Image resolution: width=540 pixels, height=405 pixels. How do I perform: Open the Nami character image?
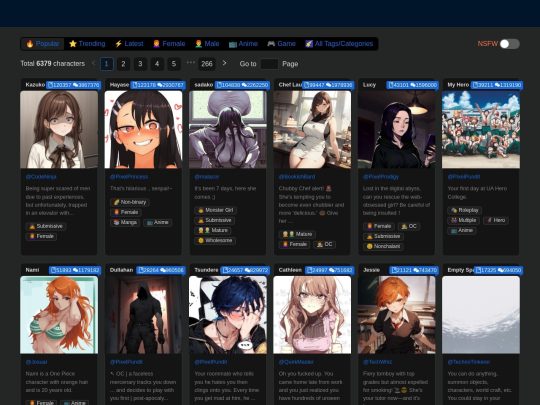(x=59, y=315)
